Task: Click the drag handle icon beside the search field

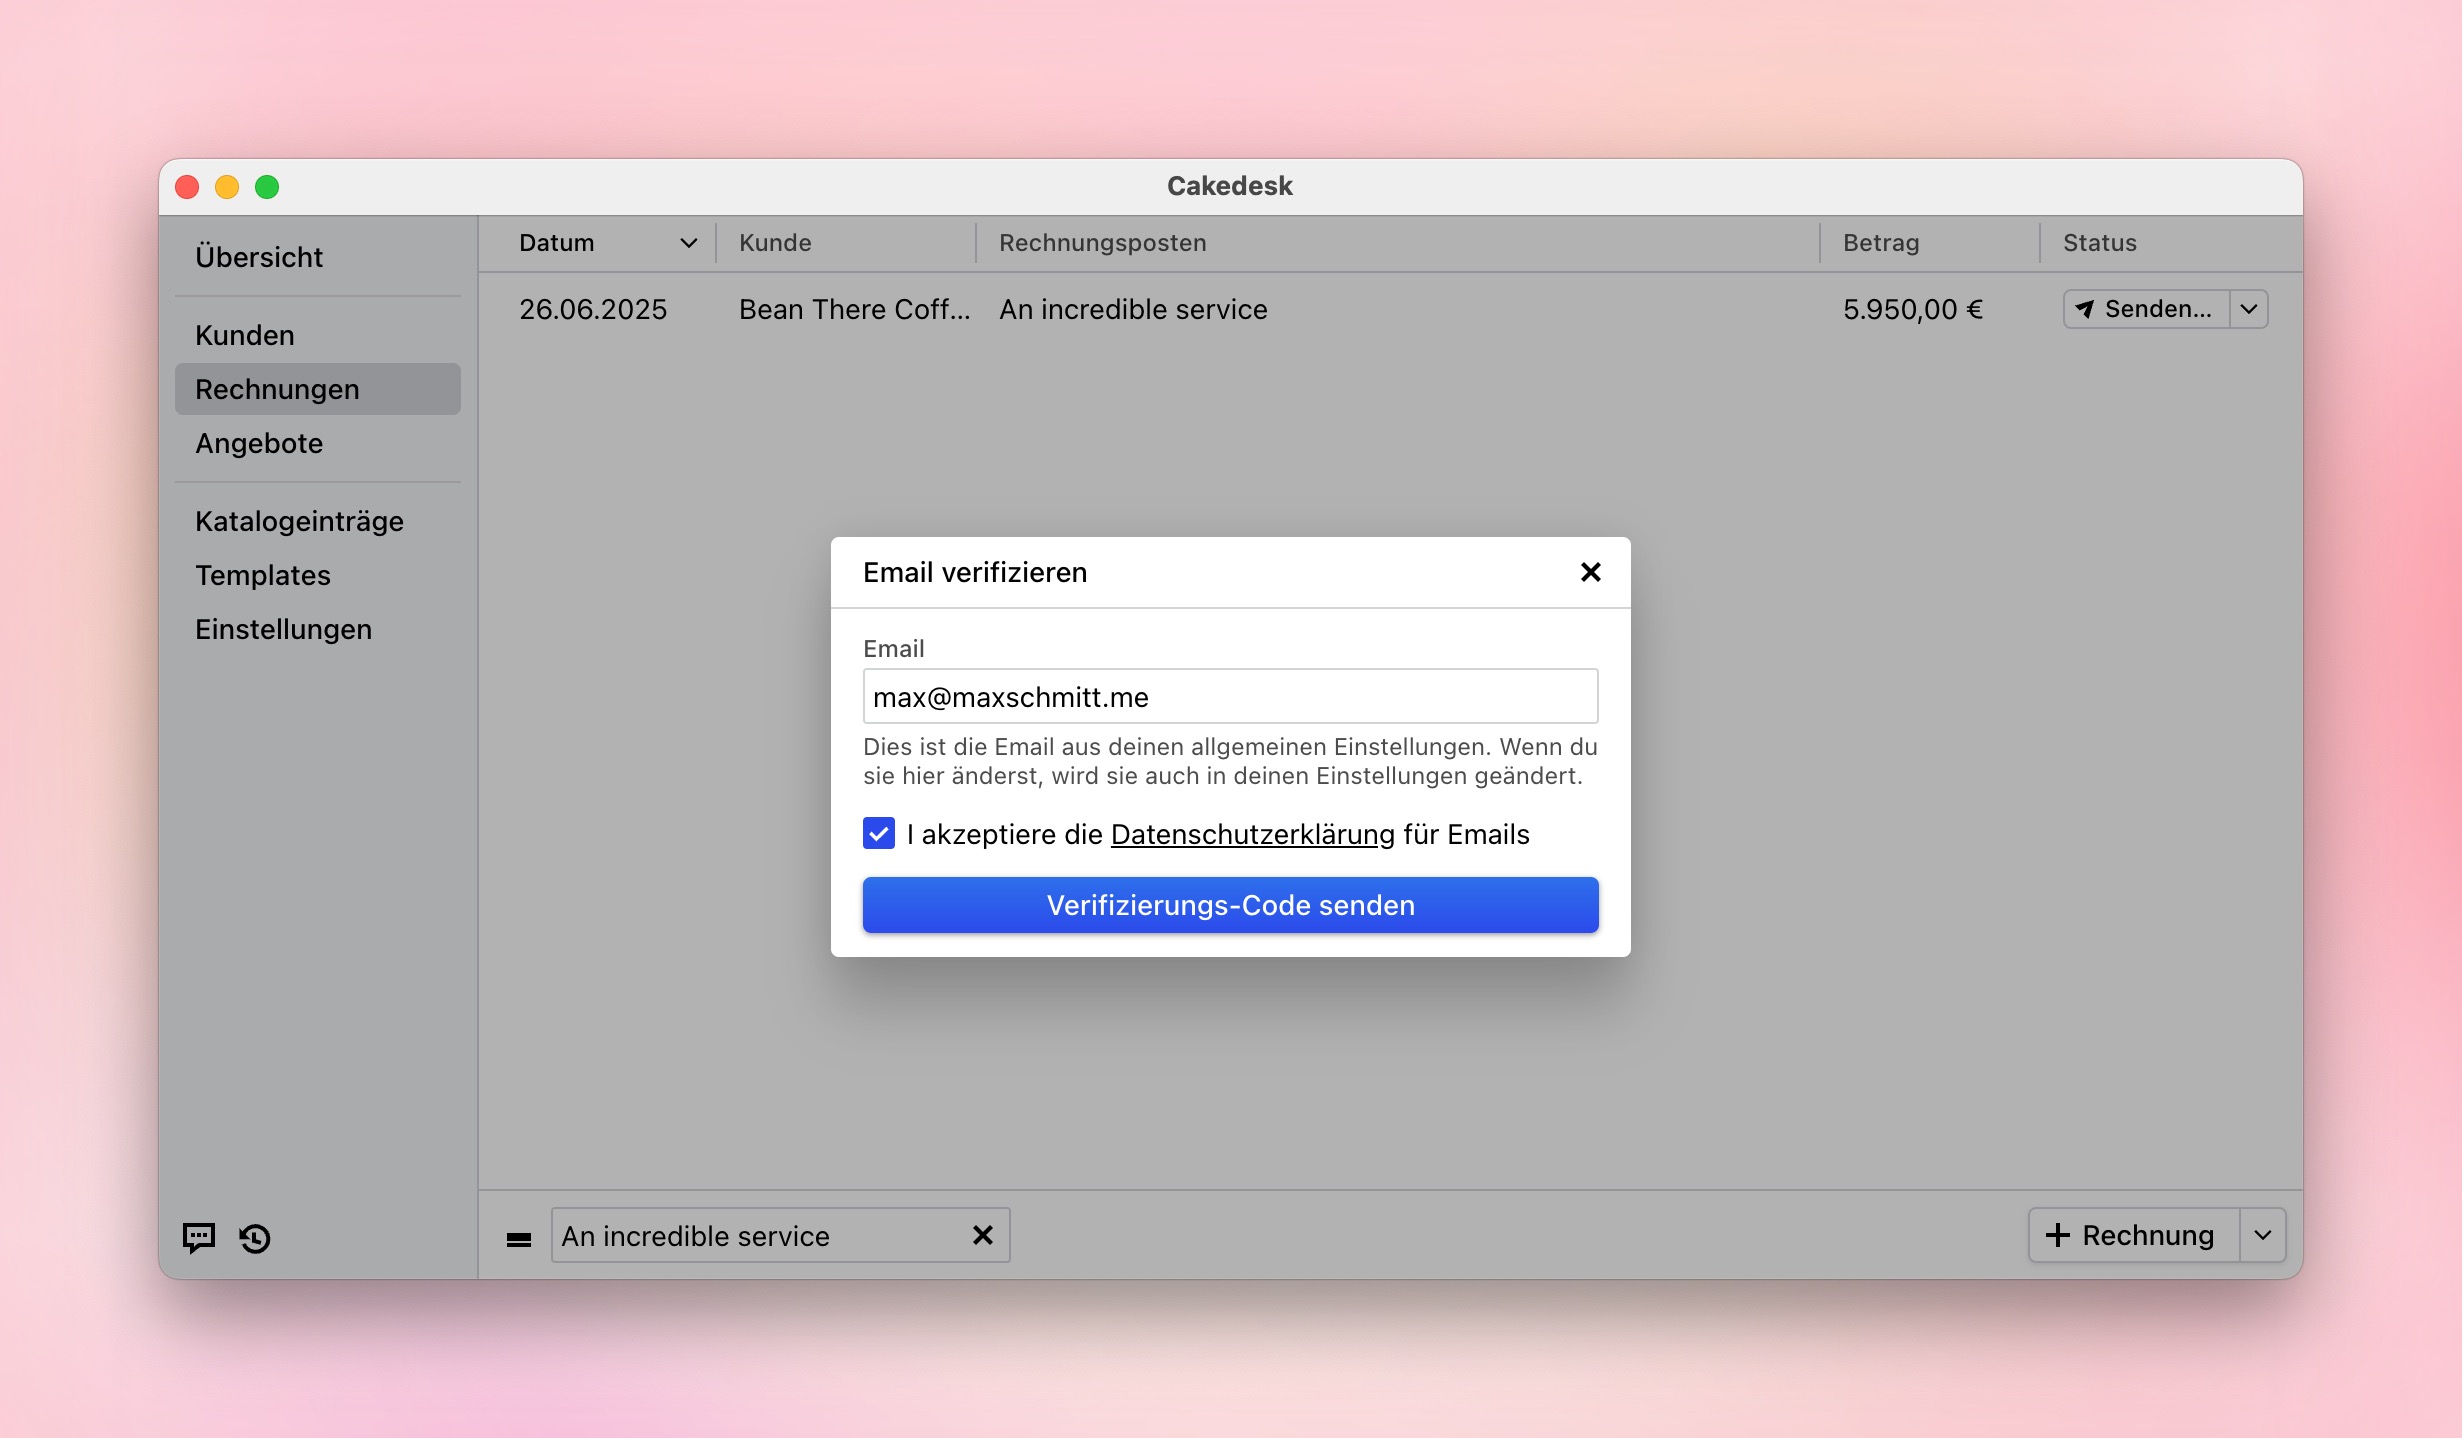Action: point(519,1238)
